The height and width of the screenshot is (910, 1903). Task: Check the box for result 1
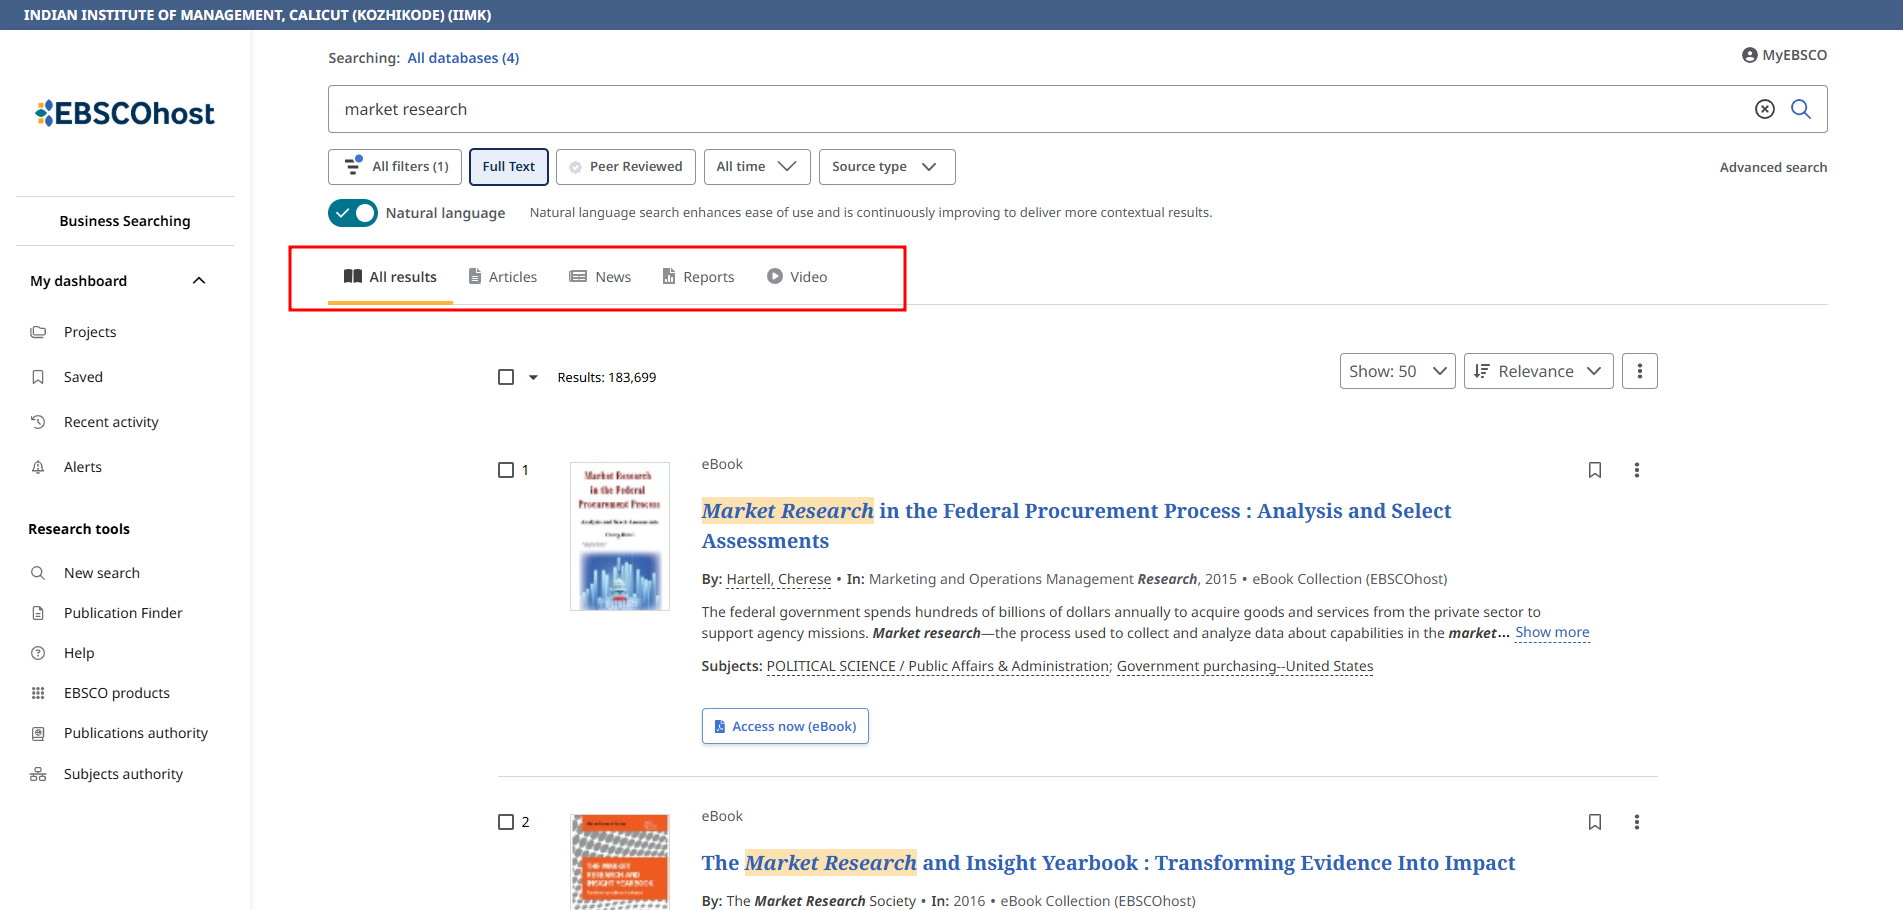point(506,470)
